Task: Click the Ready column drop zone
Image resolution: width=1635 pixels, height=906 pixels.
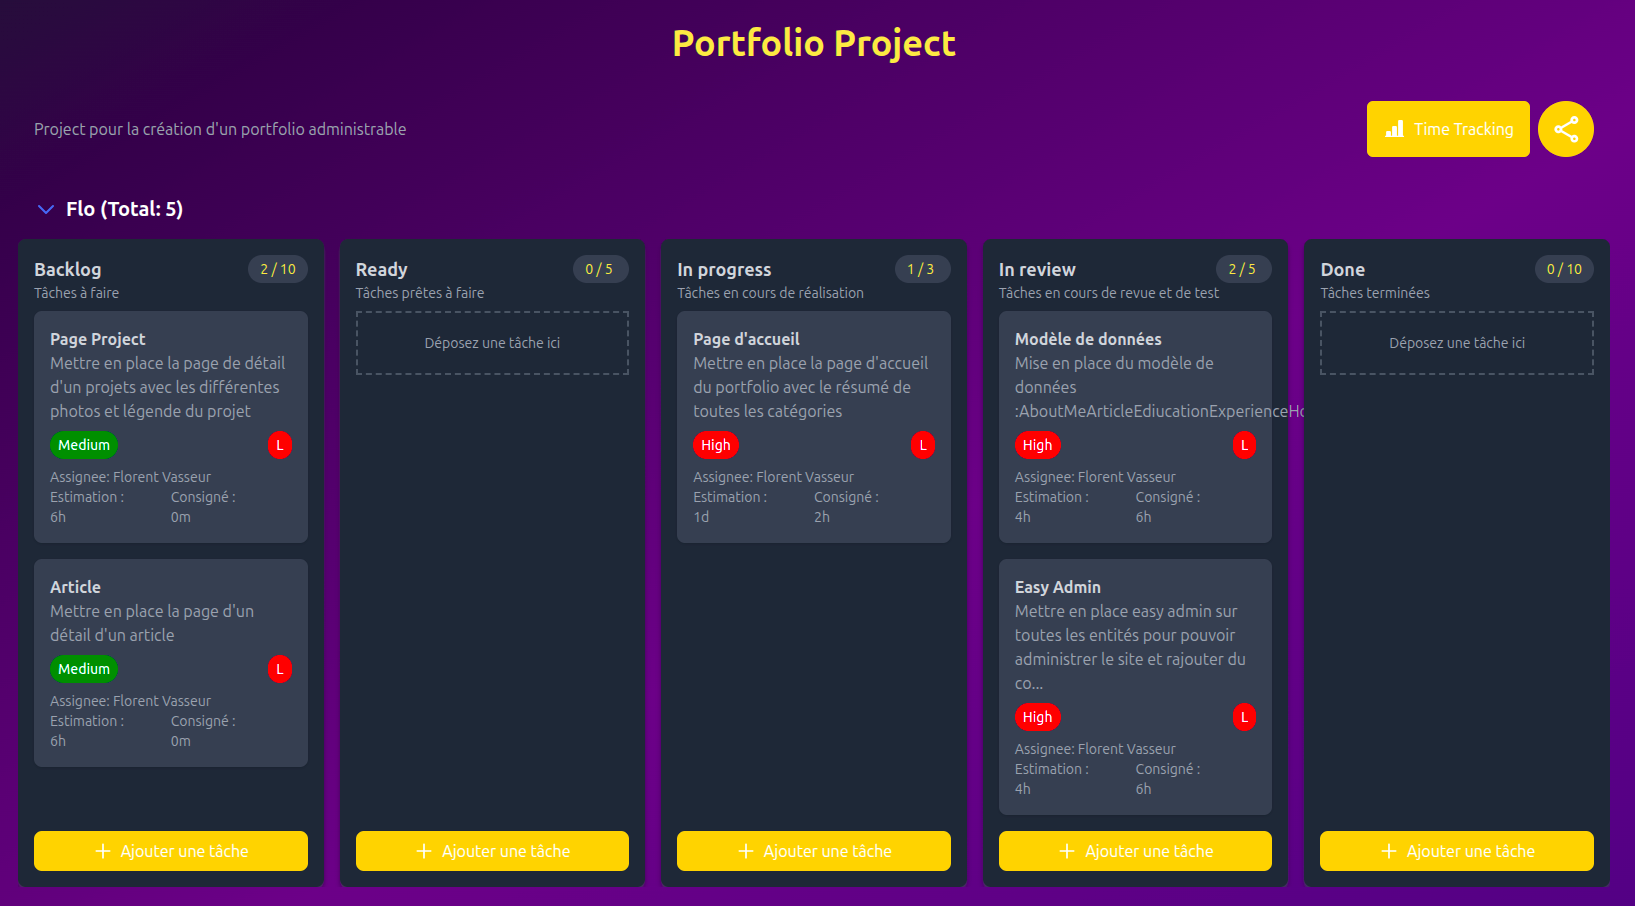Action: click(492, 343)
